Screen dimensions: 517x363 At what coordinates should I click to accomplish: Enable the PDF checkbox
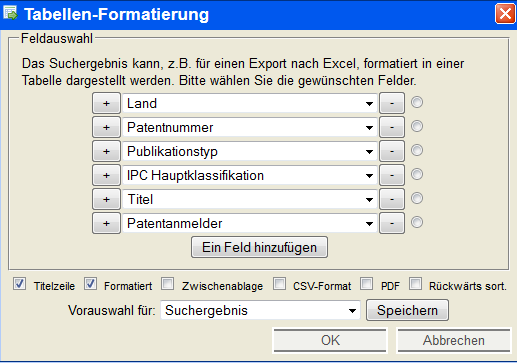(367, 284)
